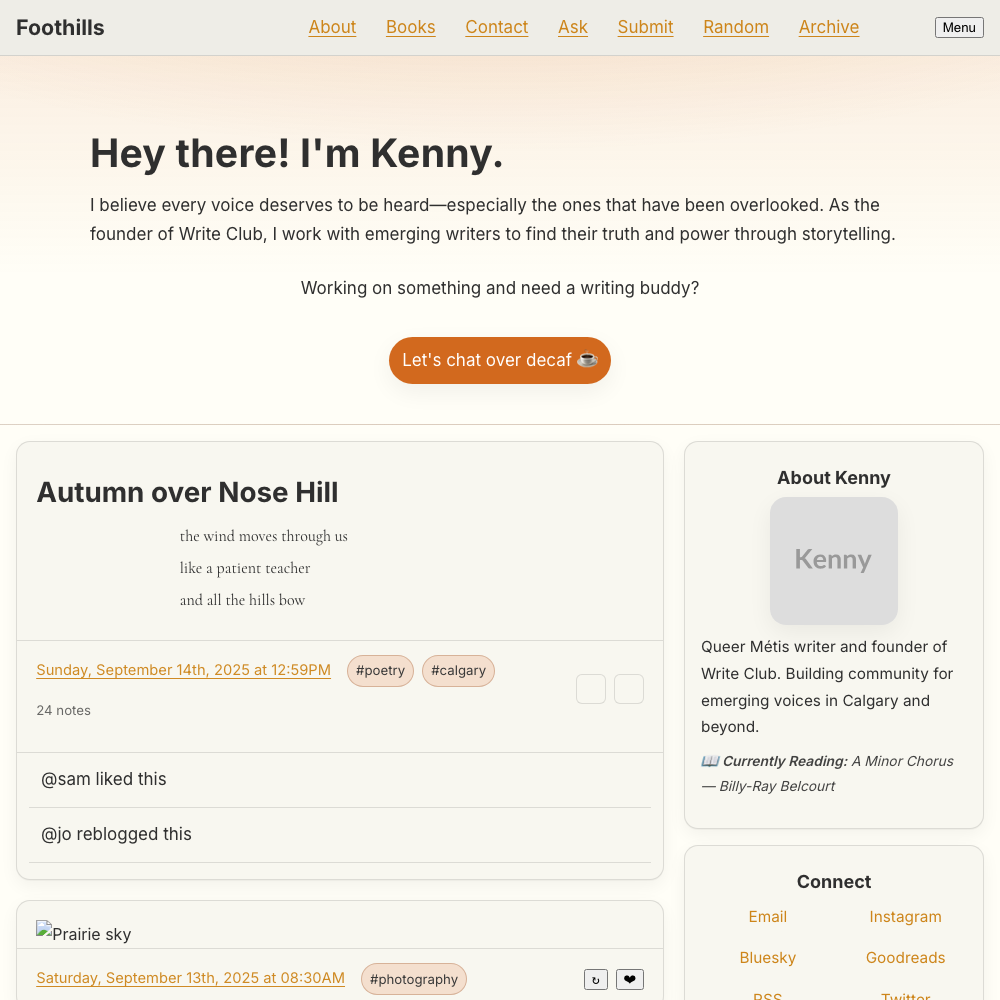Open the Menu button in the header

tap(958, 27)
